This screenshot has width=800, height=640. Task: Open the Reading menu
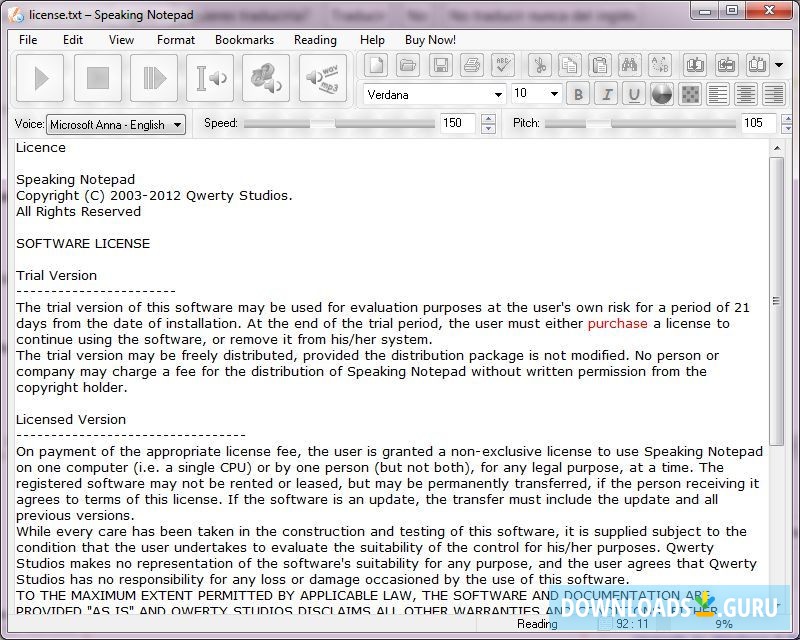[315, 40]
